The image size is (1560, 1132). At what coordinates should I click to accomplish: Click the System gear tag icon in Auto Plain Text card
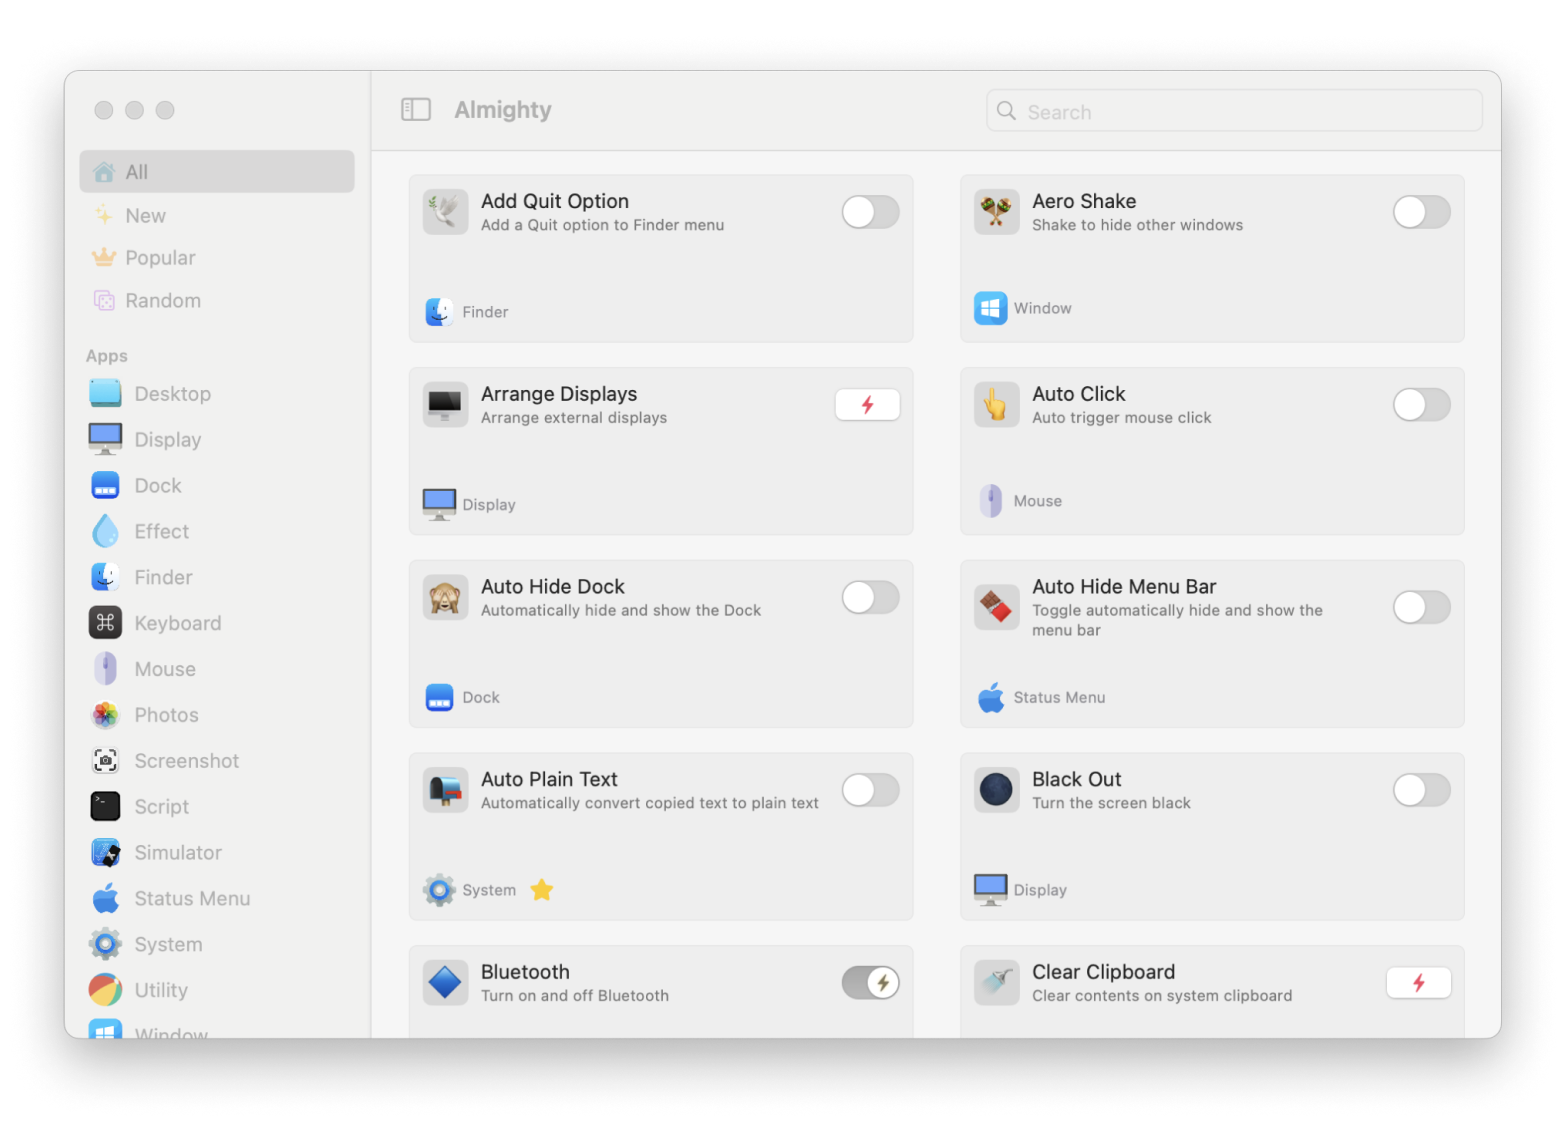[439, 890]
